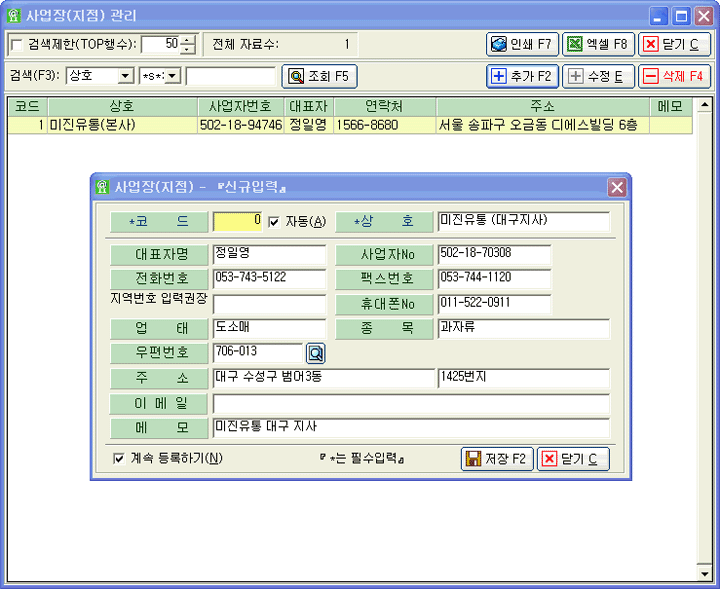
Task: Click 정일영 cell in 대표자 column
Action: click(309, 125)
